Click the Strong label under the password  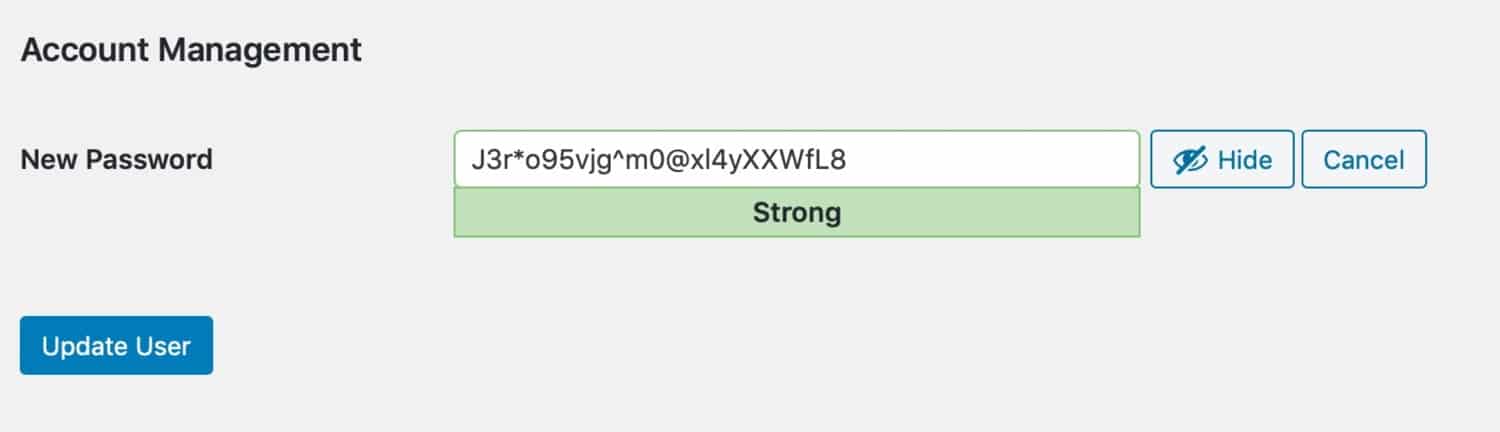pos(796,213)
